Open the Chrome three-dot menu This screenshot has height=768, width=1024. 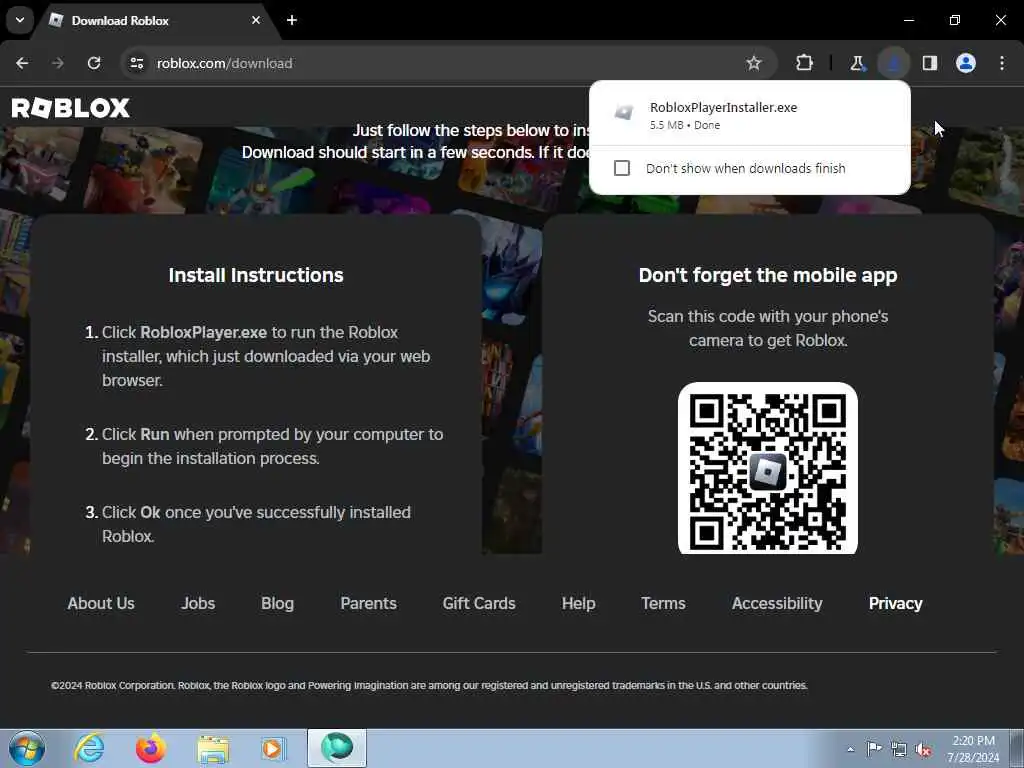point(1002,63)
